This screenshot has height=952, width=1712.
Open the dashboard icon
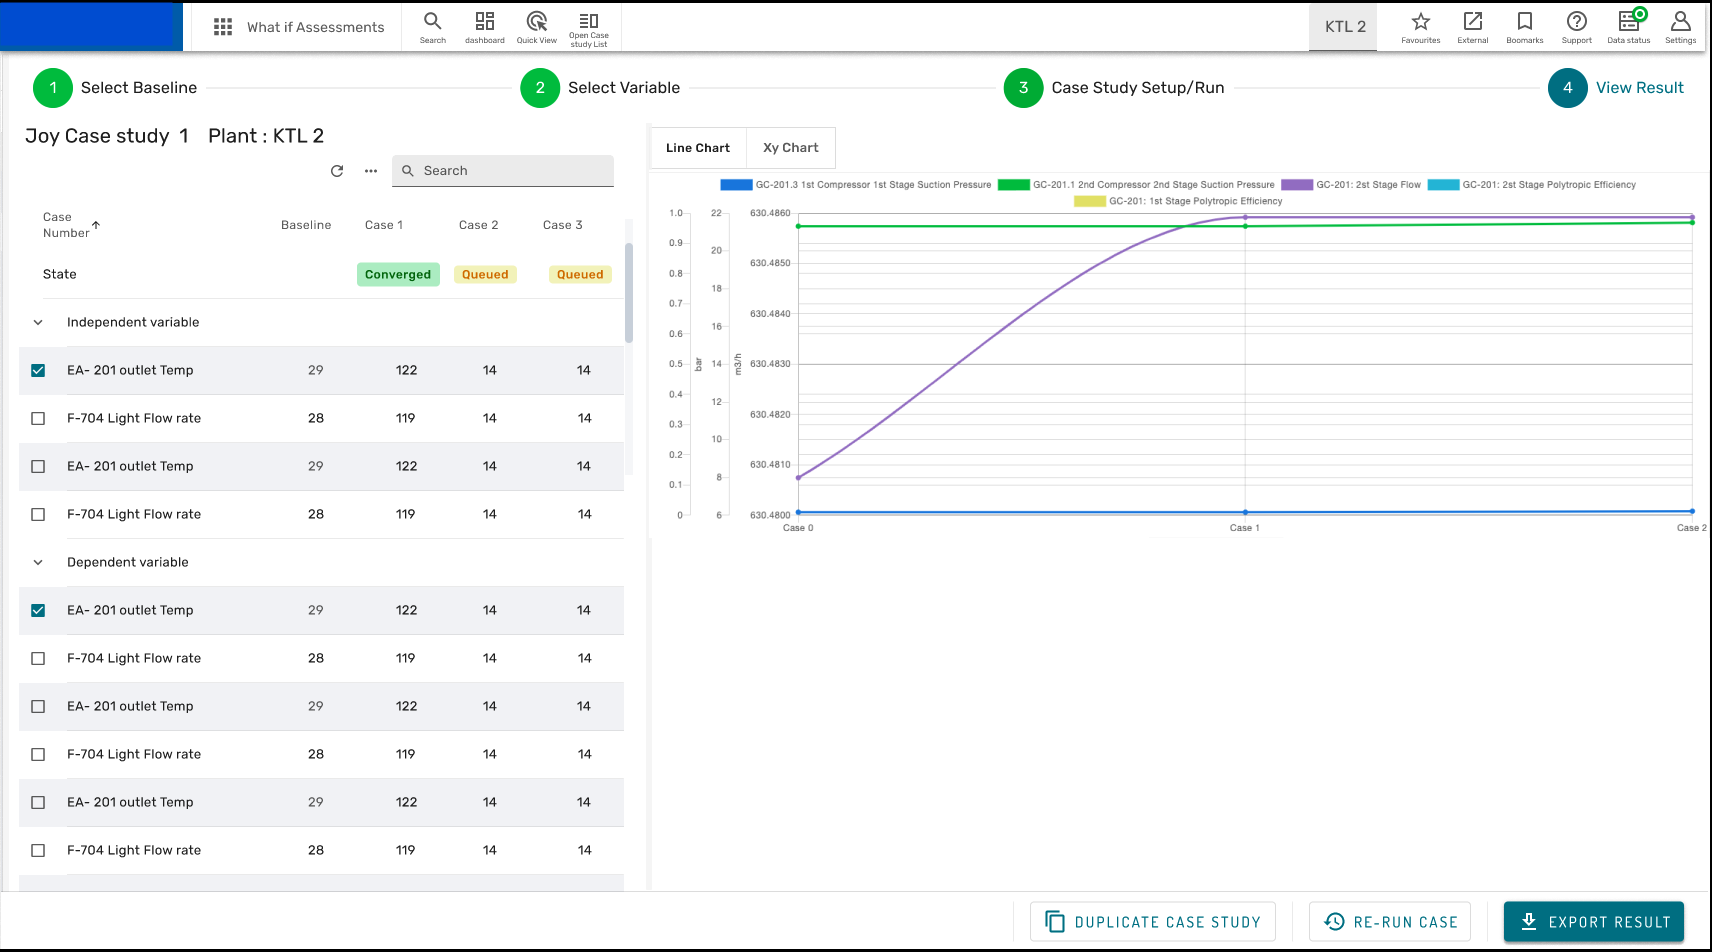pyautogui.click(x=484, y=22)
